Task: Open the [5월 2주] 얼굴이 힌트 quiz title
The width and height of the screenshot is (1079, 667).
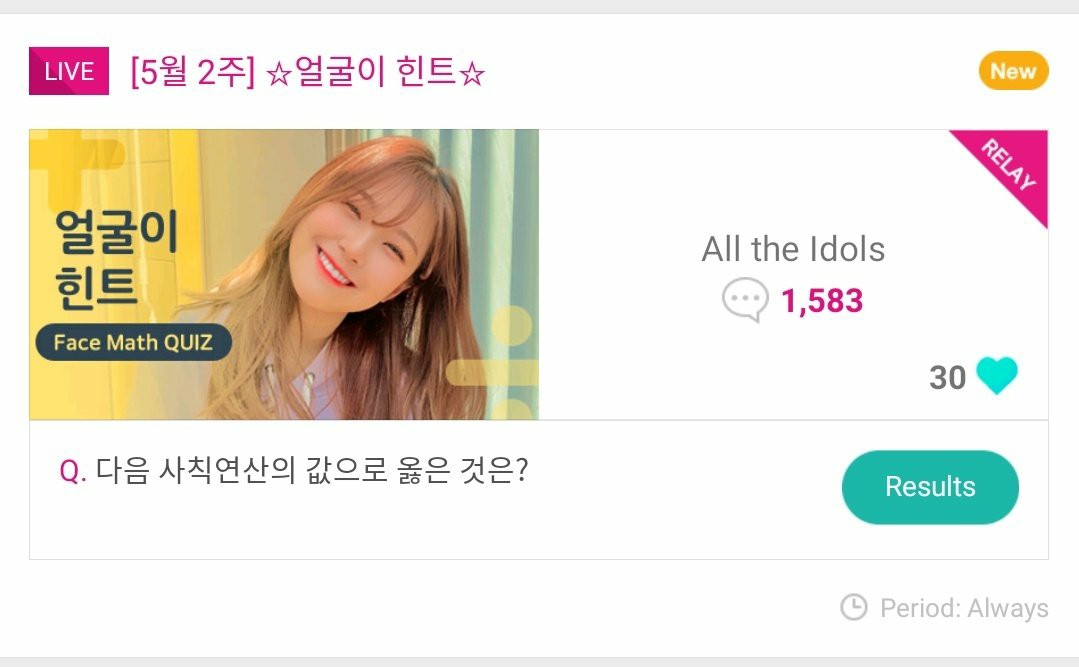Action: [x=307, y=73]
